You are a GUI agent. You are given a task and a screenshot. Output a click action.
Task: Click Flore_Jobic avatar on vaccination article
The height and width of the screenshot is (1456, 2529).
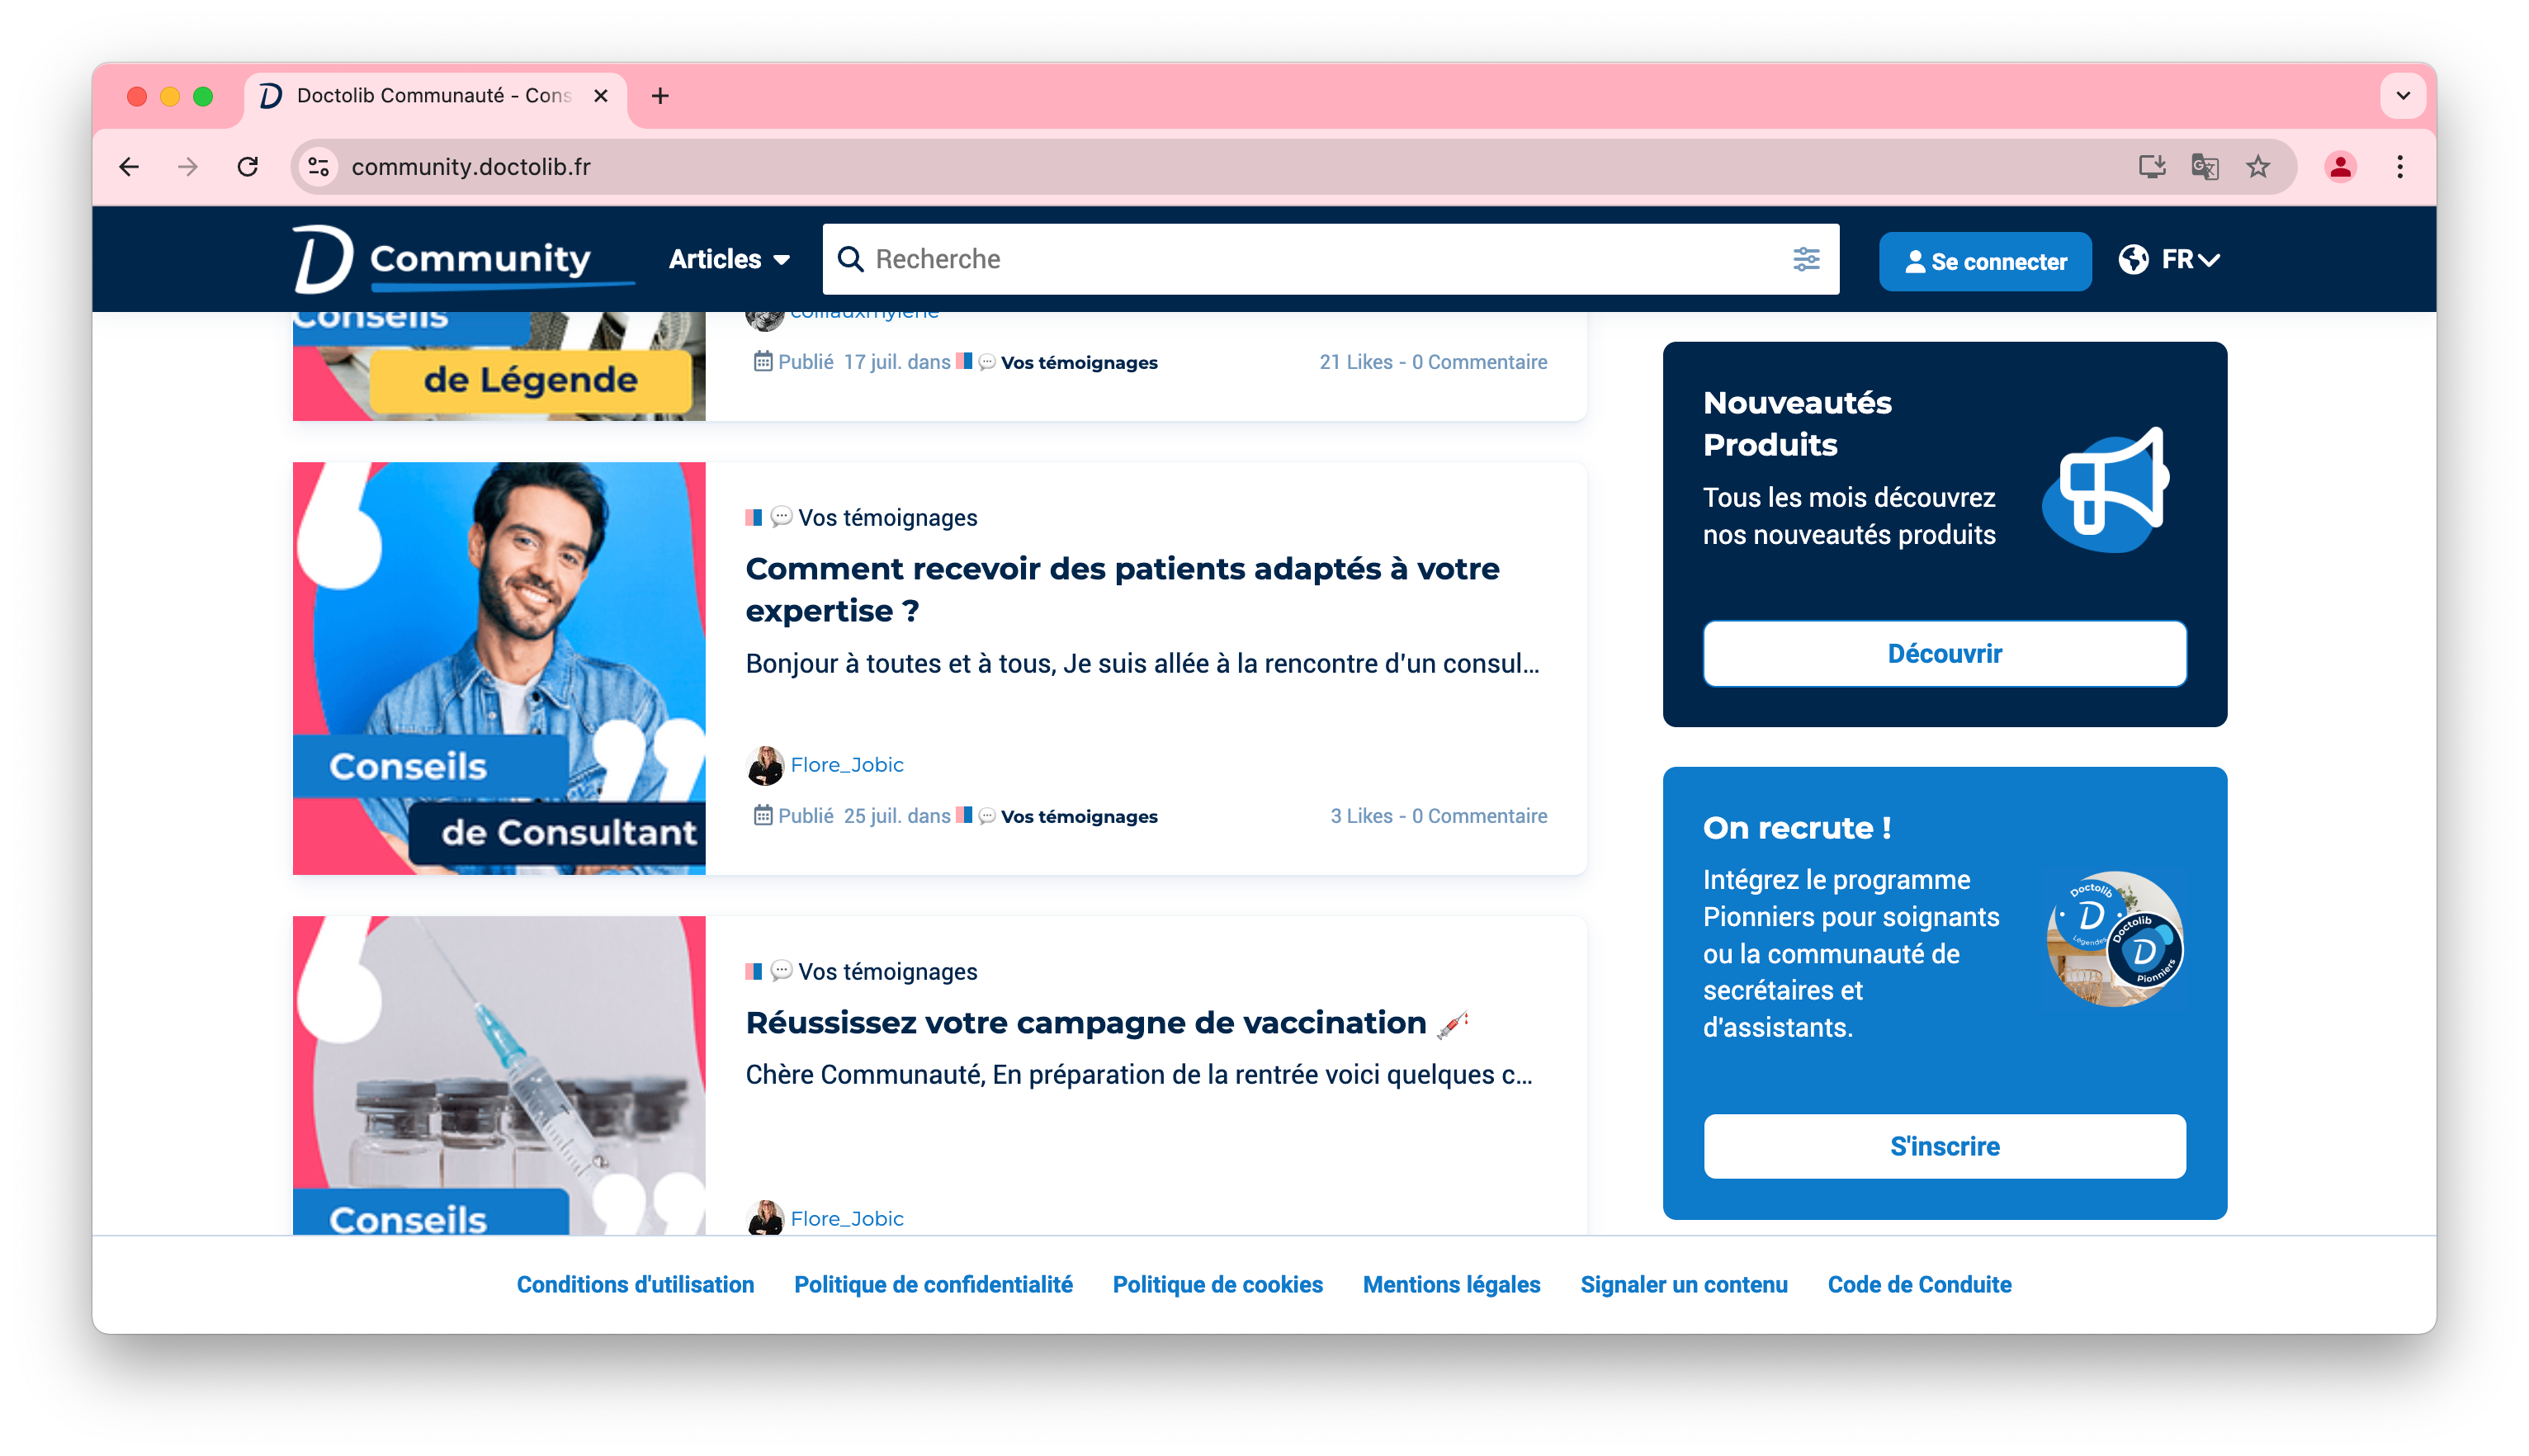pos(765,1218)
